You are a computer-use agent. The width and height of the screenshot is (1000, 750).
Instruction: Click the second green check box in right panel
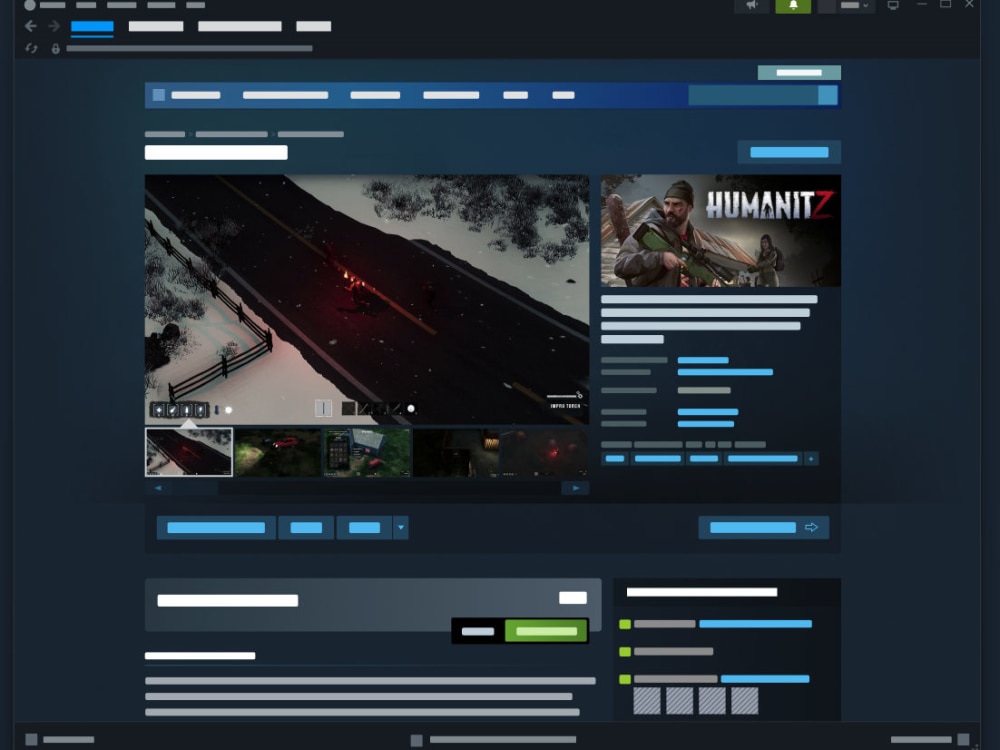(625, 651)
